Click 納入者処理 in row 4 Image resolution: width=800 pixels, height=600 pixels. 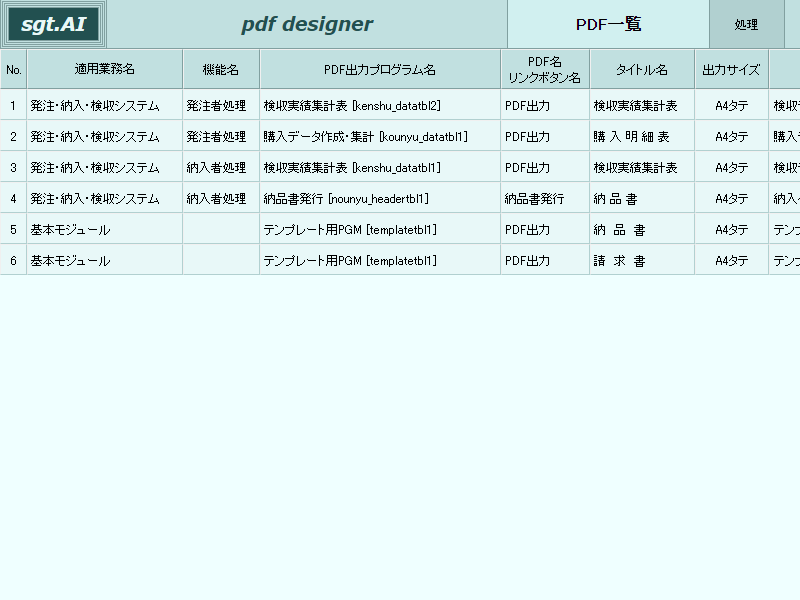click(216, 199)
